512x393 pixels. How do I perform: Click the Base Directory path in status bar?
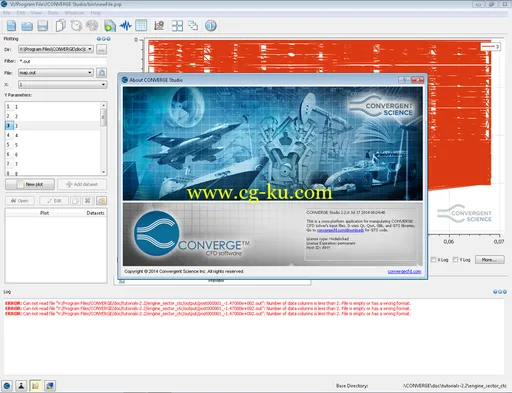455,386
